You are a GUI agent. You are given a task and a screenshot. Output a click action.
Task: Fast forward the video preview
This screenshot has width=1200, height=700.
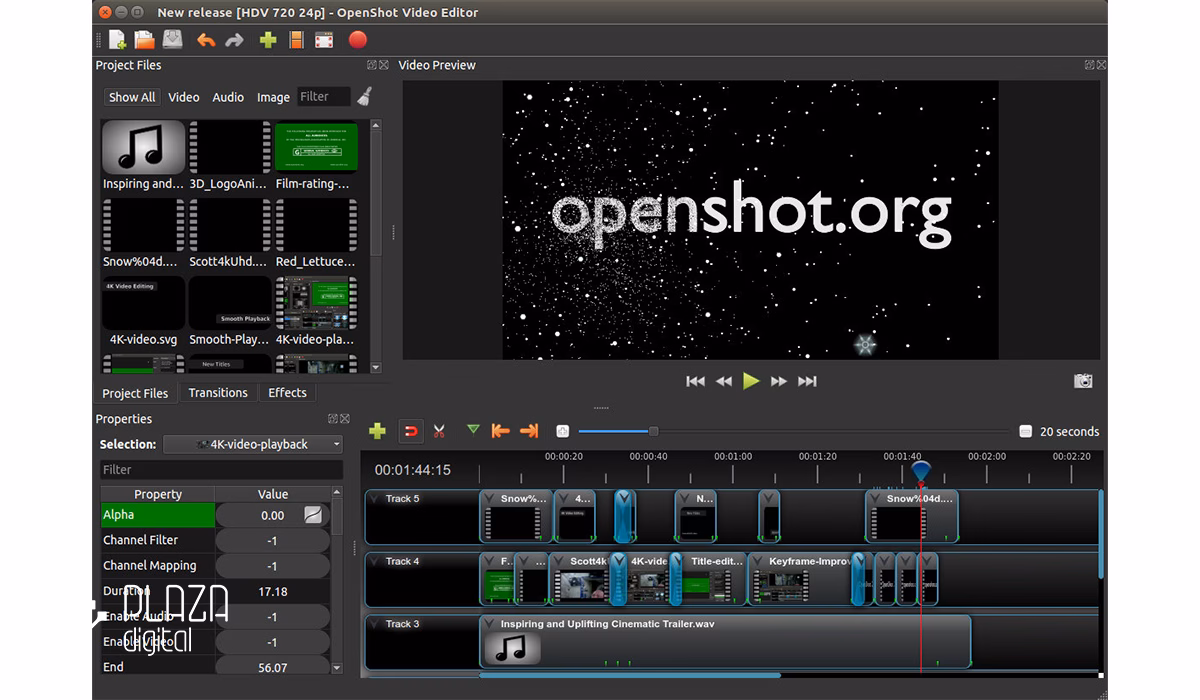point(779,381)
